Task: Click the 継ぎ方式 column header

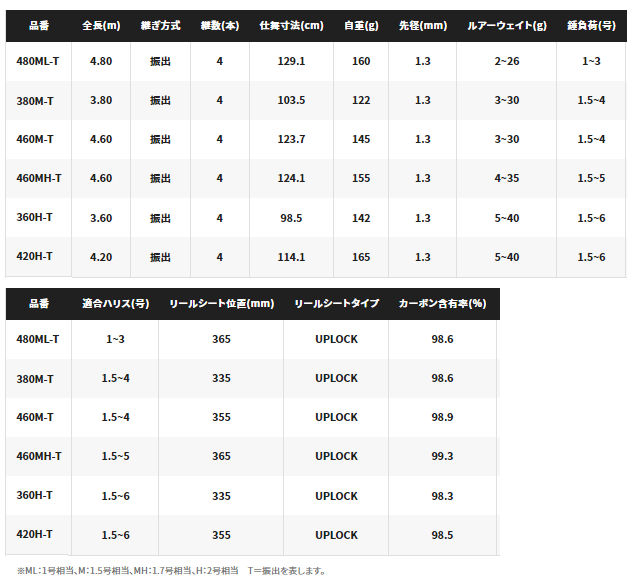Action: (x=160, y=26)
